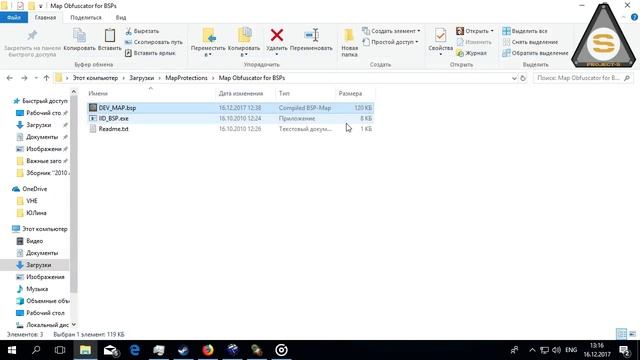The width and height of the screenshot is (640, 360).
Task: Open the New item (Создать элемент) dropdown
Action: 391,31
